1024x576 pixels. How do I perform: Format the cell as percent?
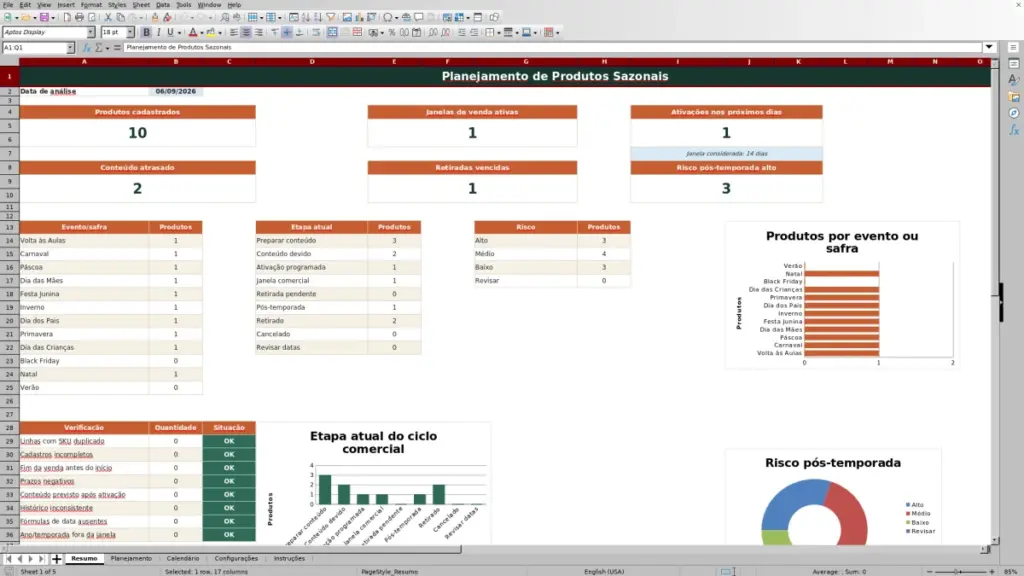392,33
